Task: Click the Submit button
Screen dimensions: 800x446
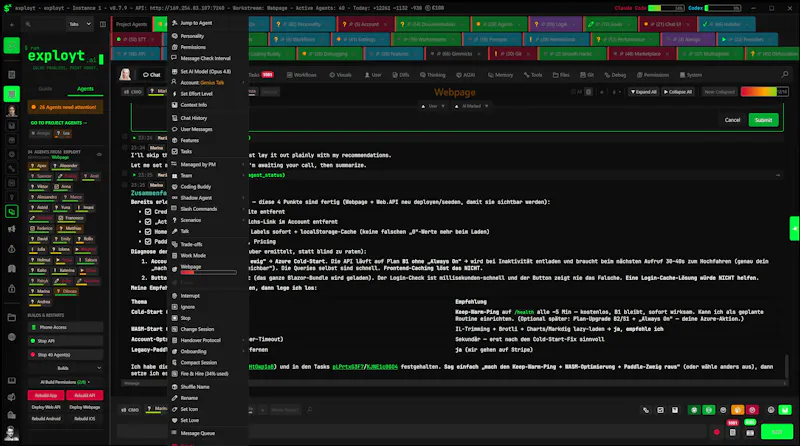Action: click(x=763, y=120)
